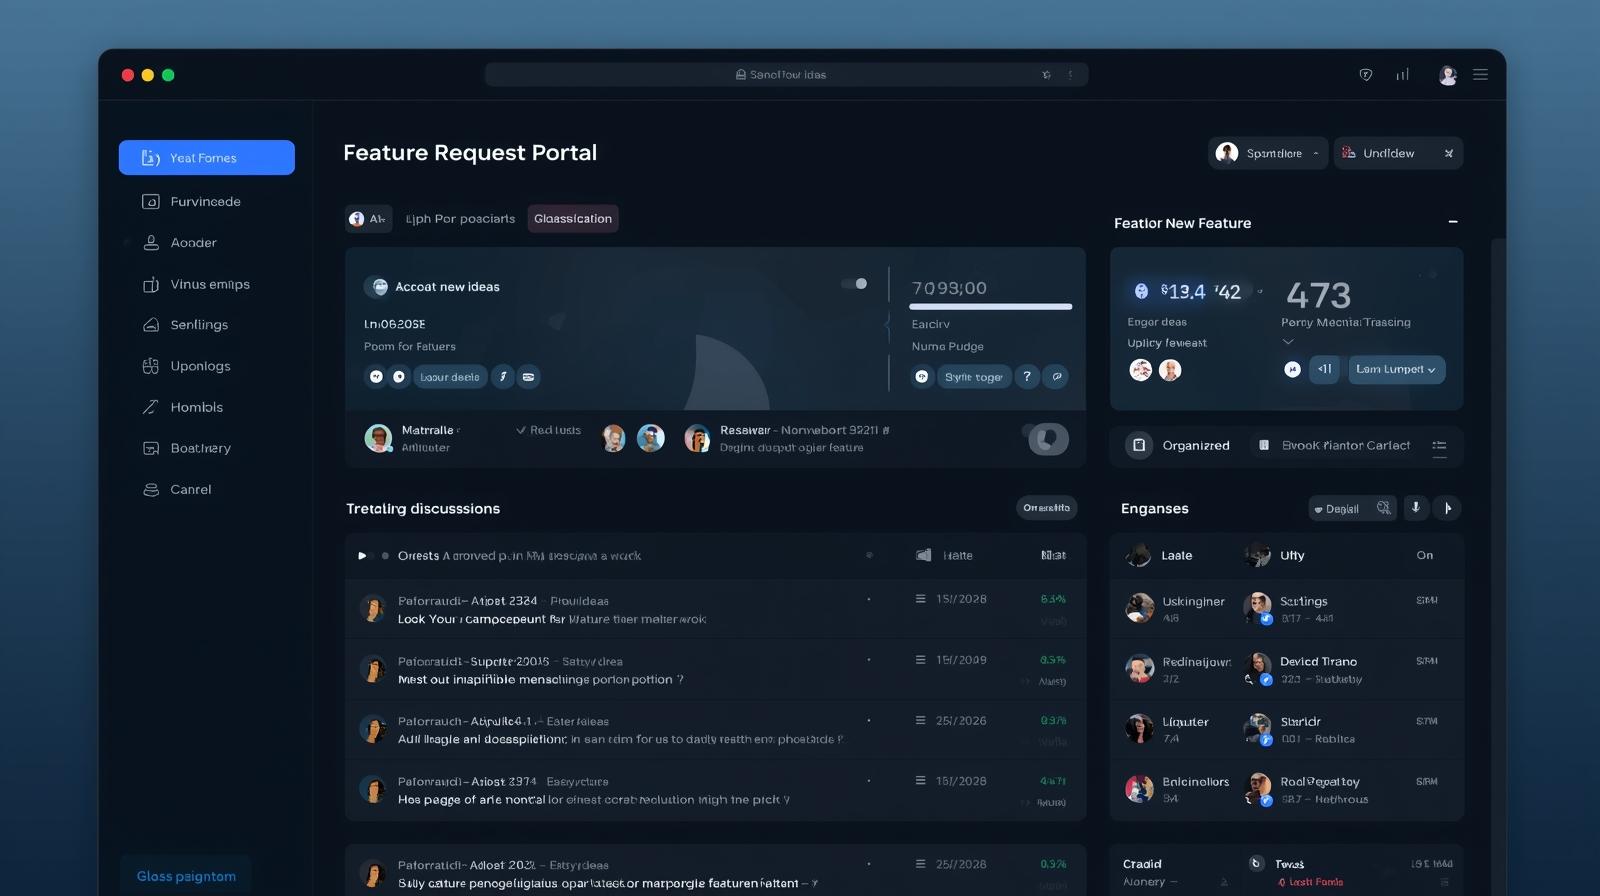
Task: Click the Canrel stack icon
Action: 151,489
